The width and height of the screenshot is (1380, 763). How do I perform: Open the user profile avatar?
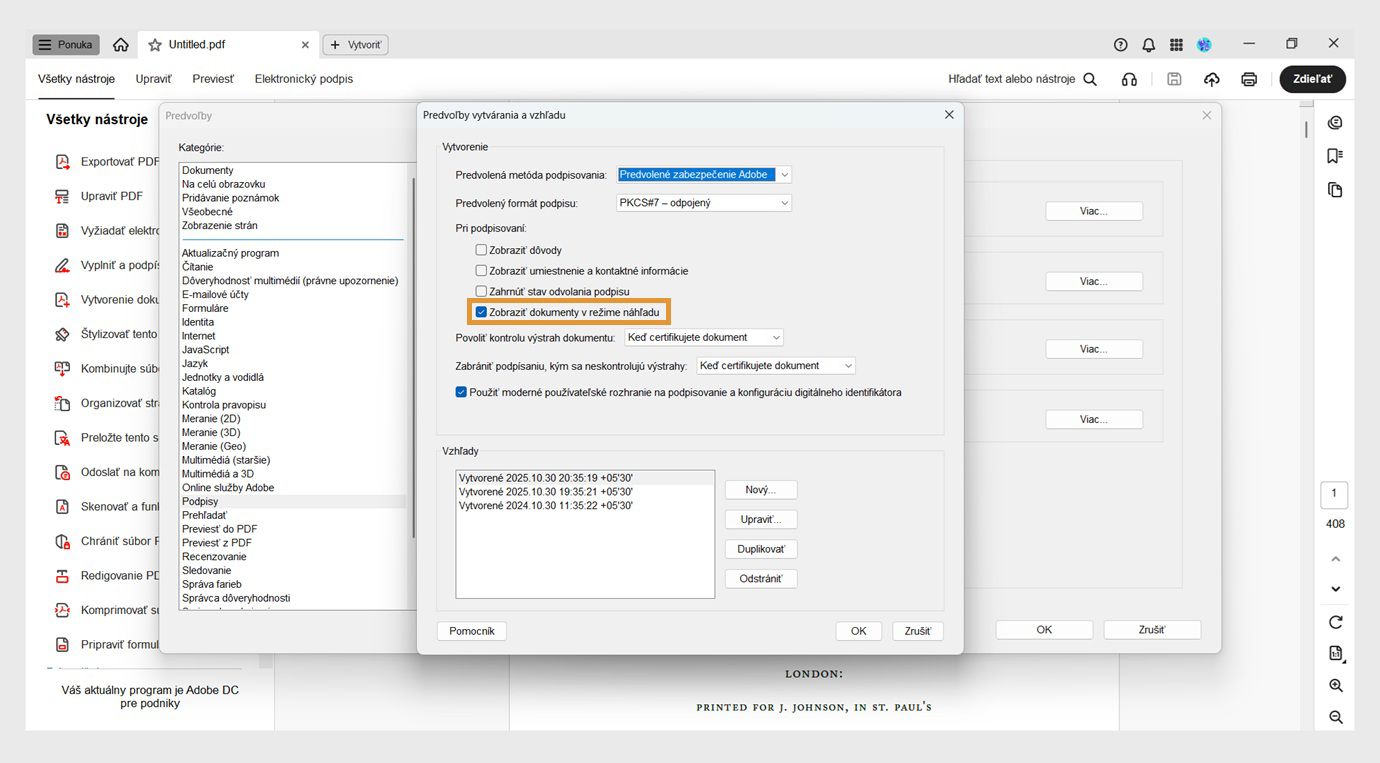[1204, 45]
